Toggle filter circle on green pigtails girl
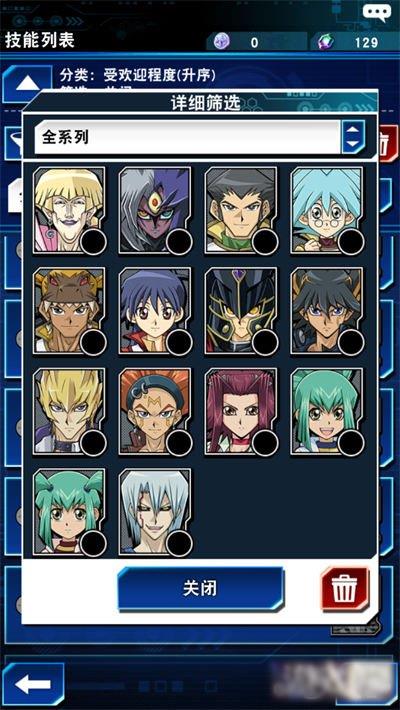The image size is (400, 710). tap(93, 543)
